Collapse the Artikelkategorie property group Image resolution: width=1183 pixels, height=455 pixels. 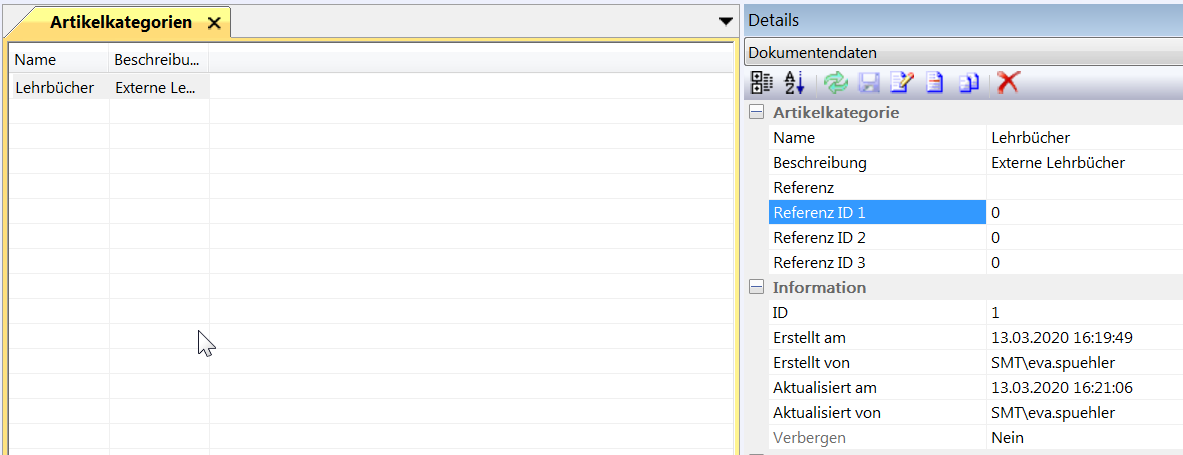[757, 112]
